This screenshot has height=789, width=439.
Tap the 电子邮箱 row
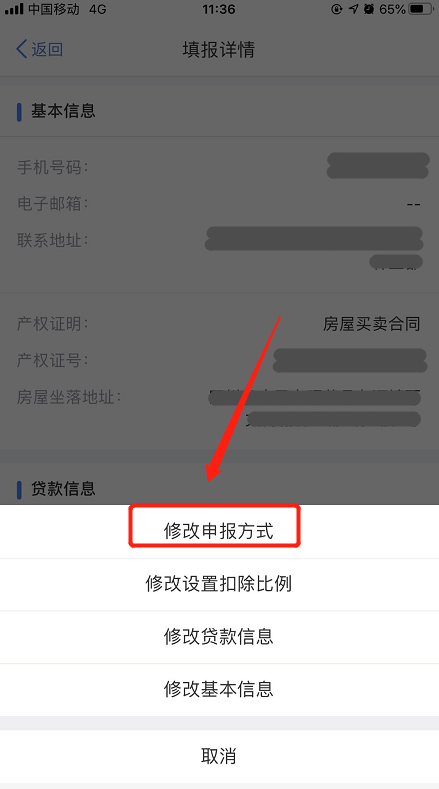coord(219,204)
